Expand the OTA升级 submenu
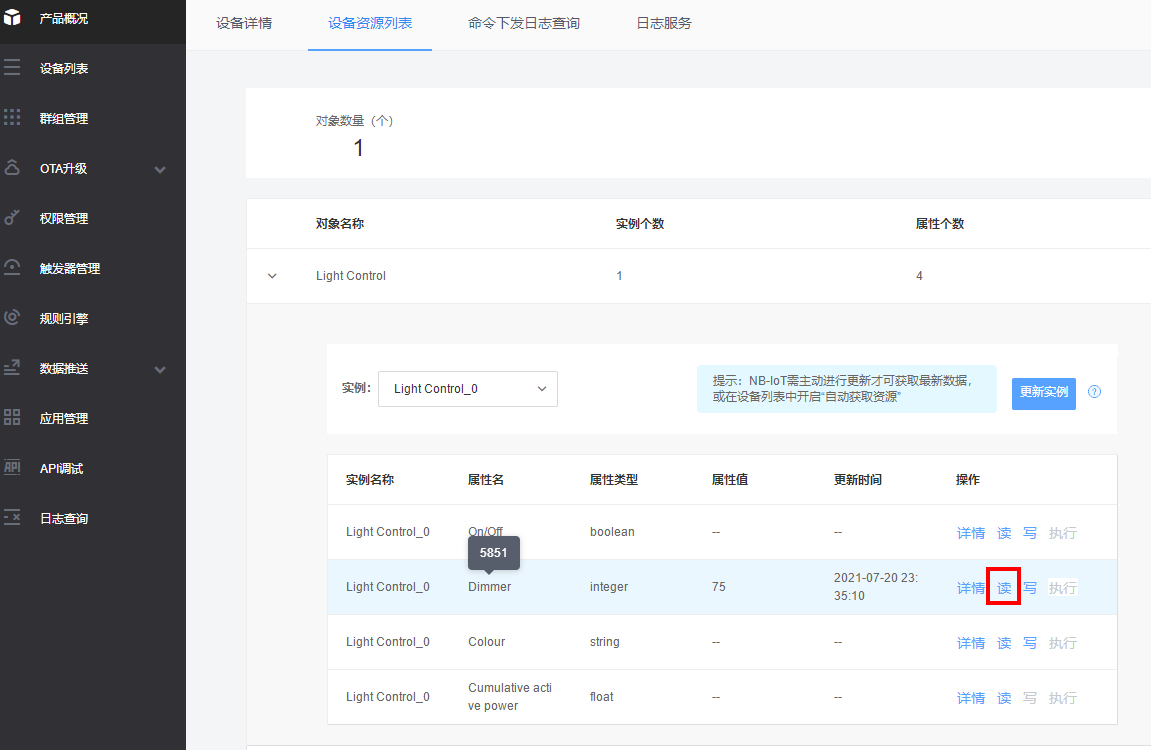This screenshot has height=750, width=1151. (60, 167)
